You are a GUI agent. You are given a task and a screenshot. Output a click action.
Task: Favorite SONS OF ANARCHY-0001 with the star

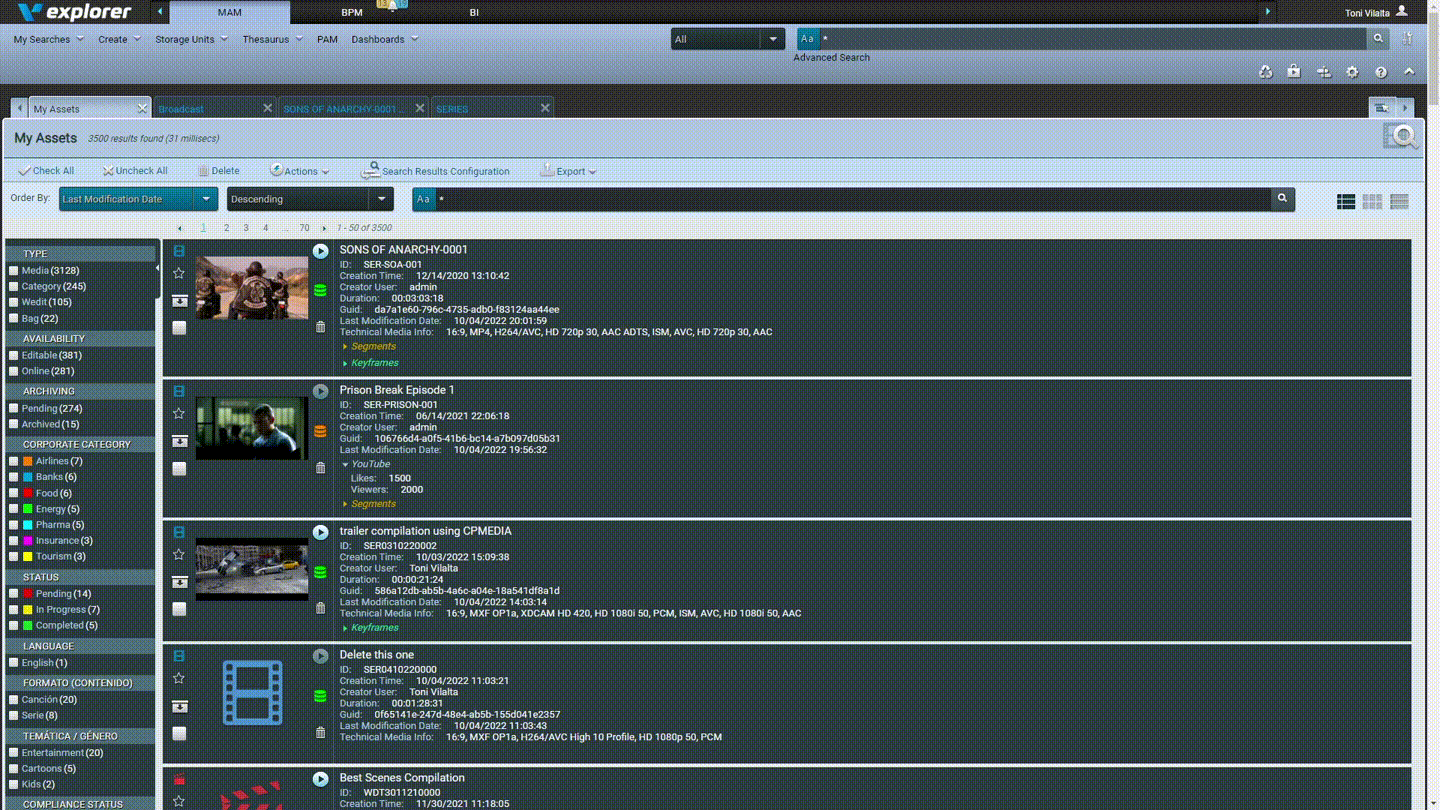click(x=179, y=273)
